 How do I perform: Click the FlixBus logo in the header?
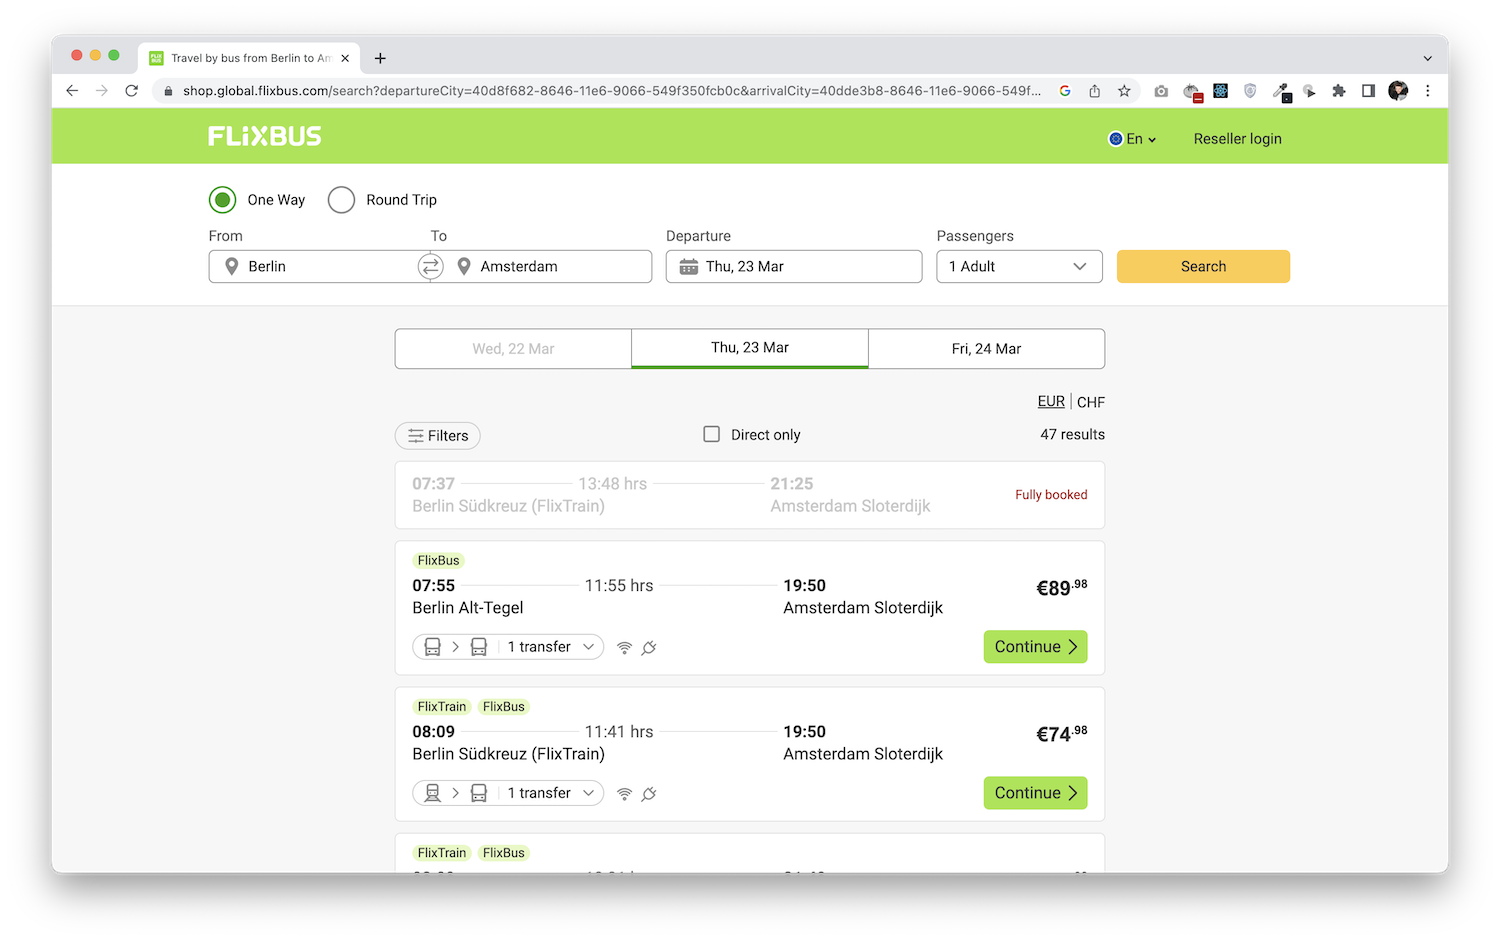(x=264, y=136)
